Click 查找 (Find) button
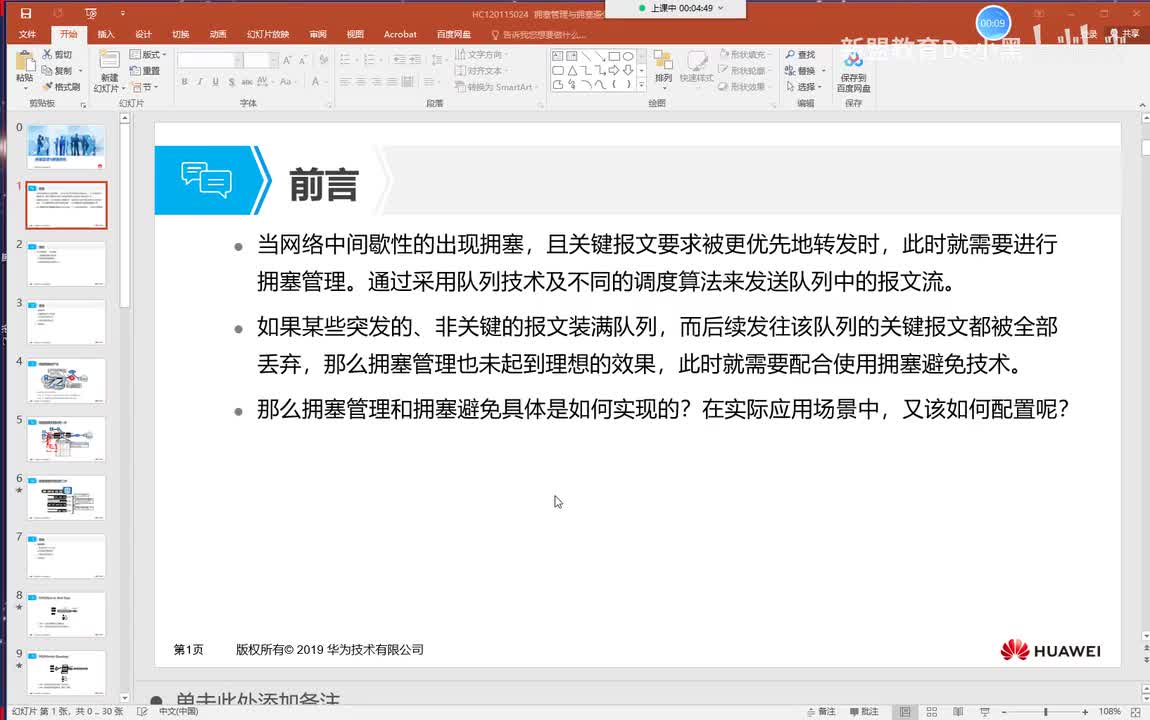This screenshot has height=720, width=1150. click(800, 54)
